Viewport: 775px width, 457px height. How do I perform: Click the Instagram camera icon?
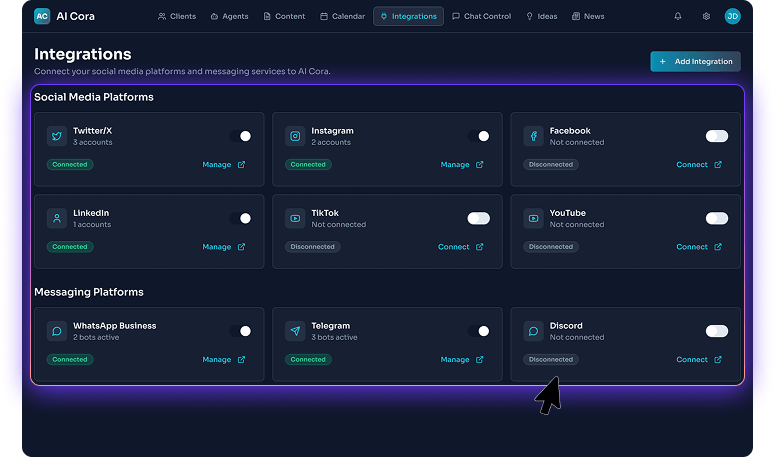pyautogui.click(x=295, y=136)
